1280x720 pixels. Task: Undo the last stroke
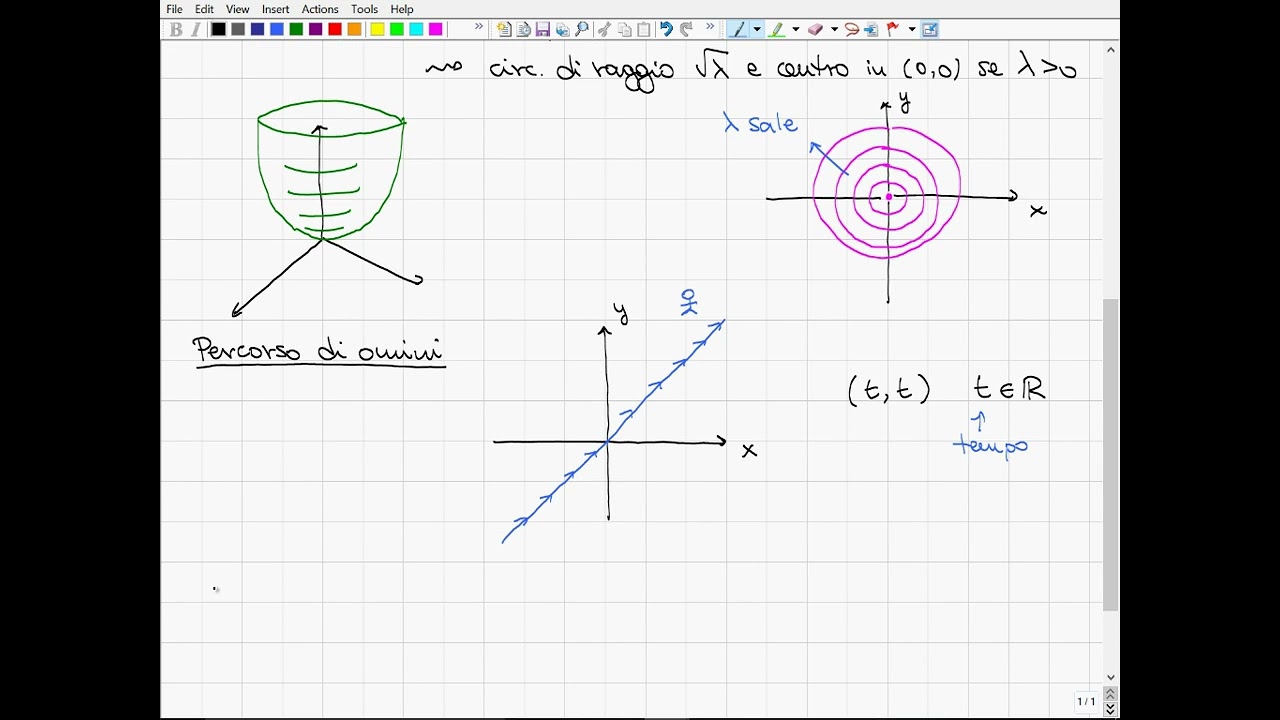666,30
